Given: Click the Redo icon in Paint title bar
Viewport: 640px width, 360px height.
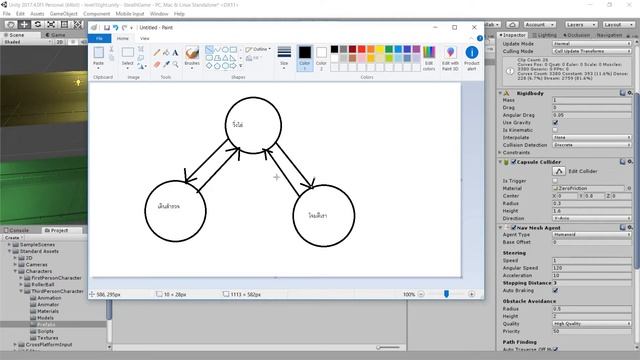Looking at the screenshot, I should [124, 28].
